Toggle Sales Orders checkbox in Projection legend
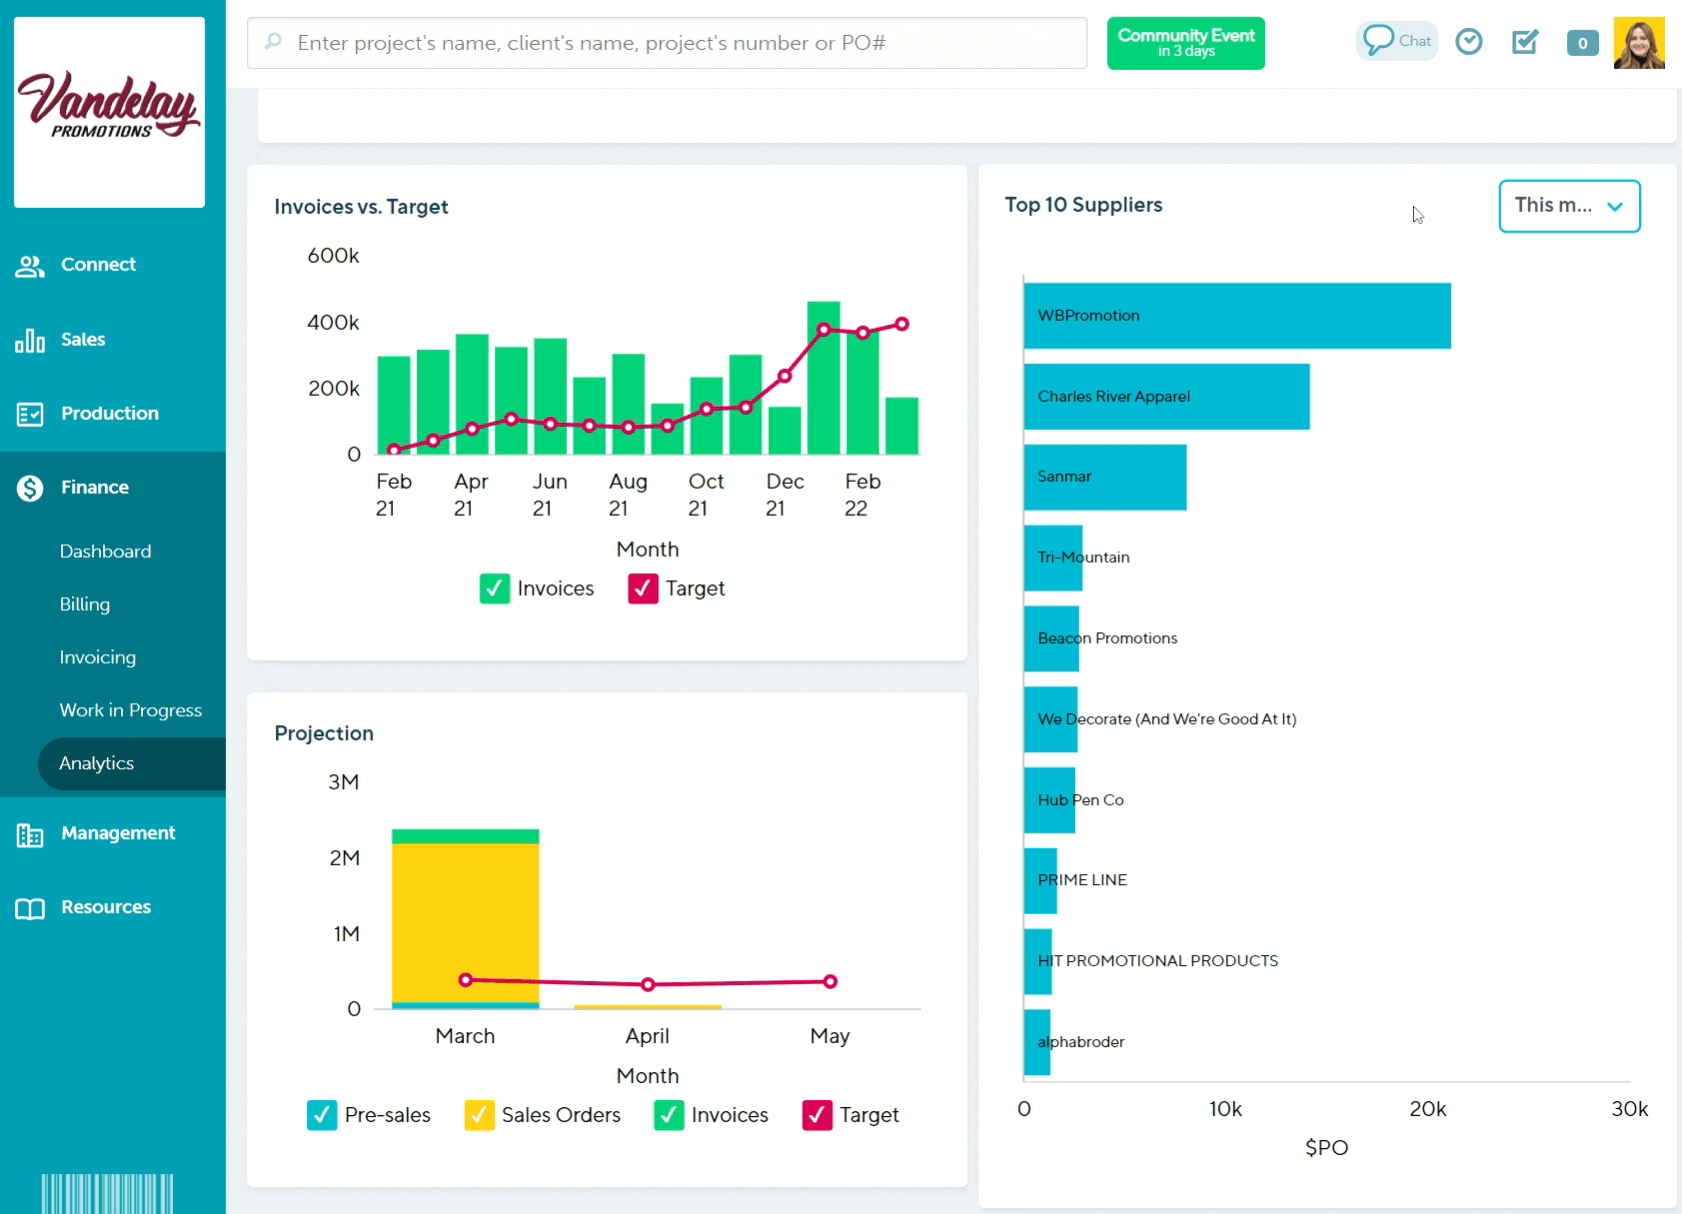The image size is (1682, 1214). 479,1115
